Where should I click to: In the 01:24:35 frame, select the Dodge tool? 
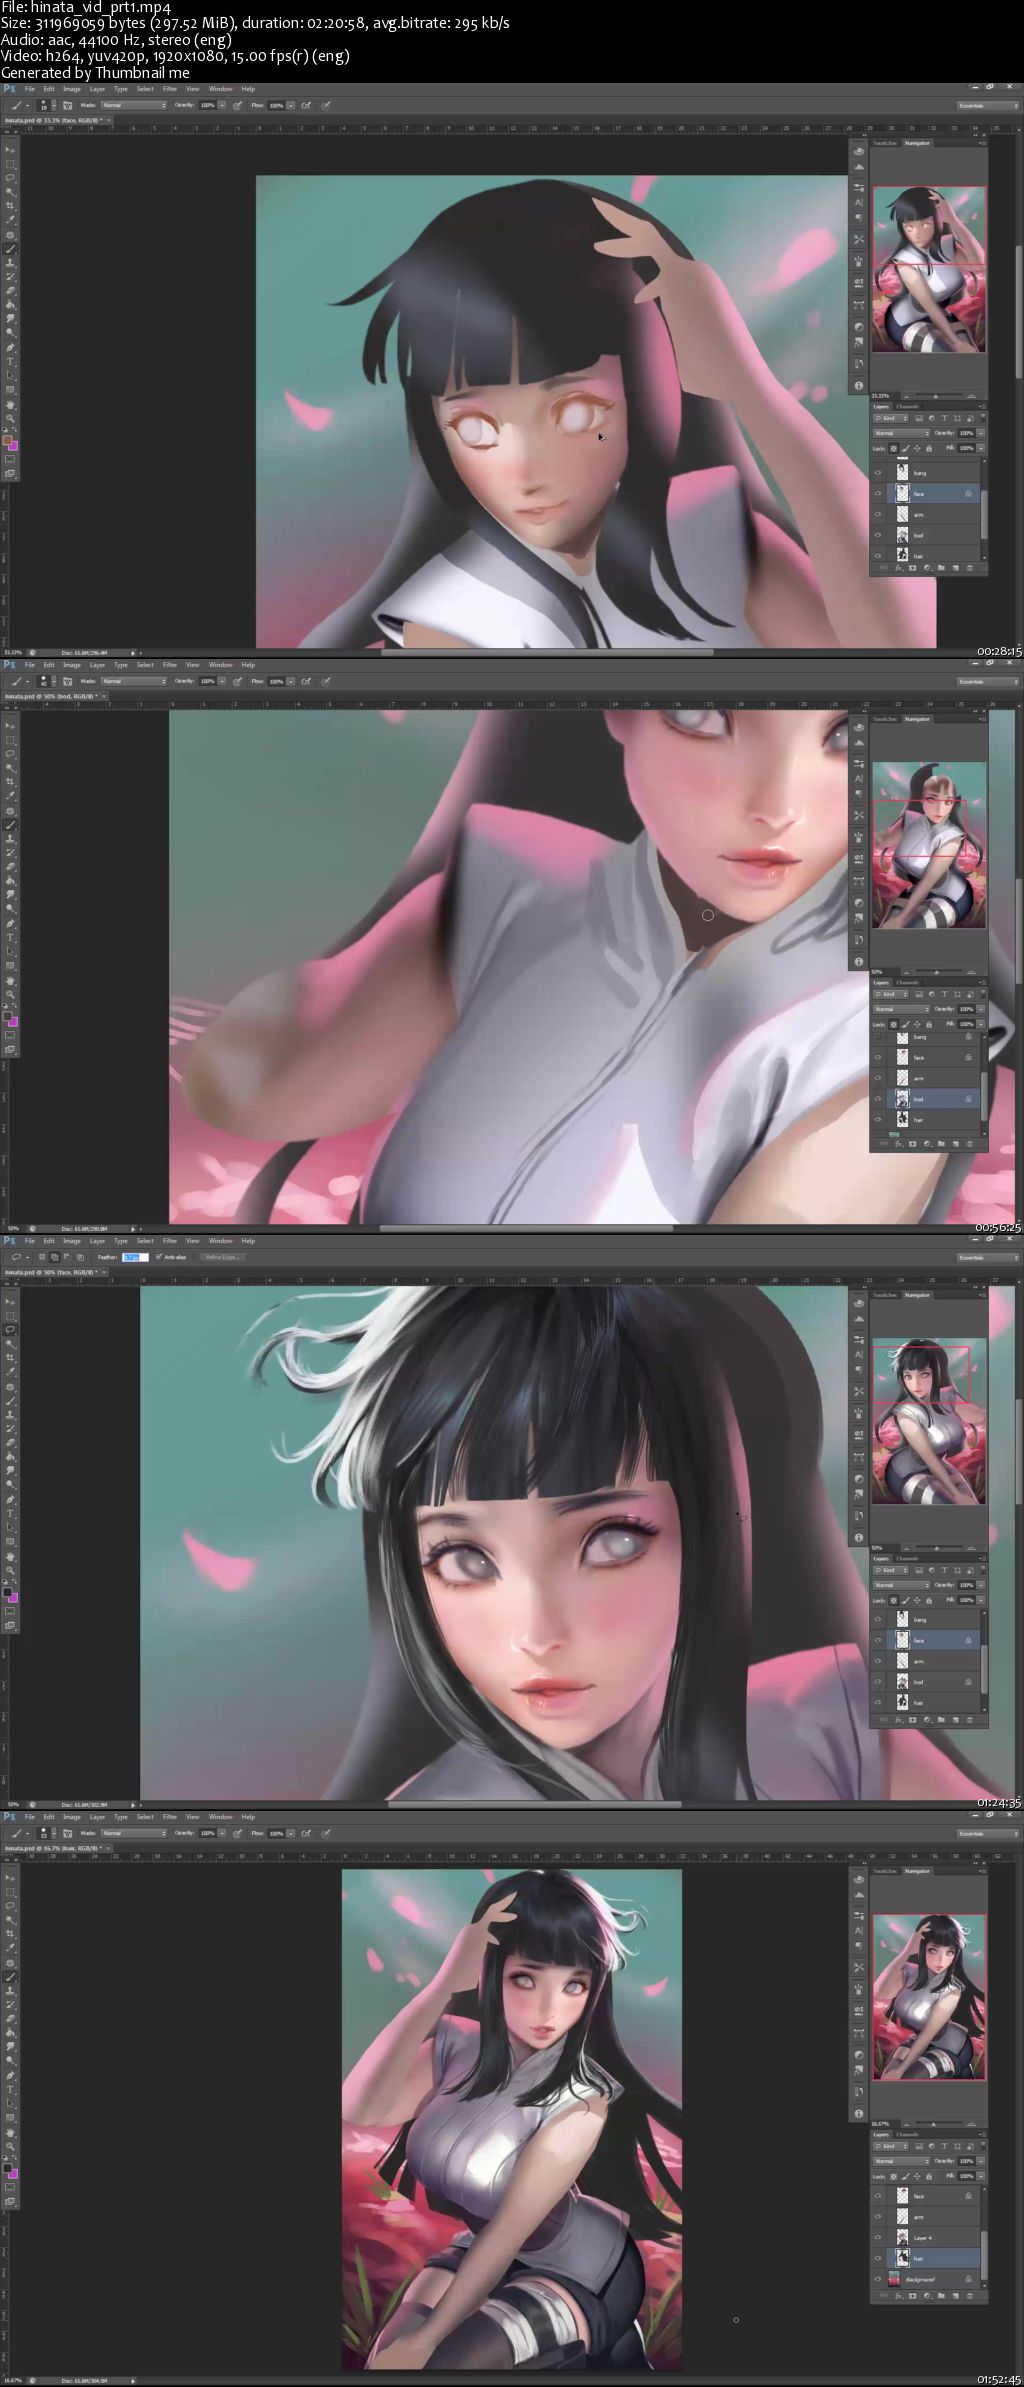(x=10, y=1485)
